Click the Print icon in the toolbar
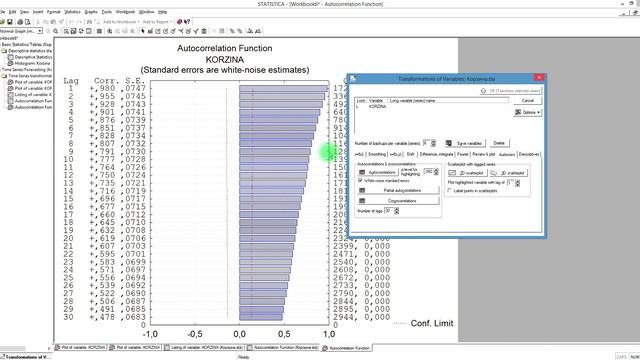 [20, 22]
